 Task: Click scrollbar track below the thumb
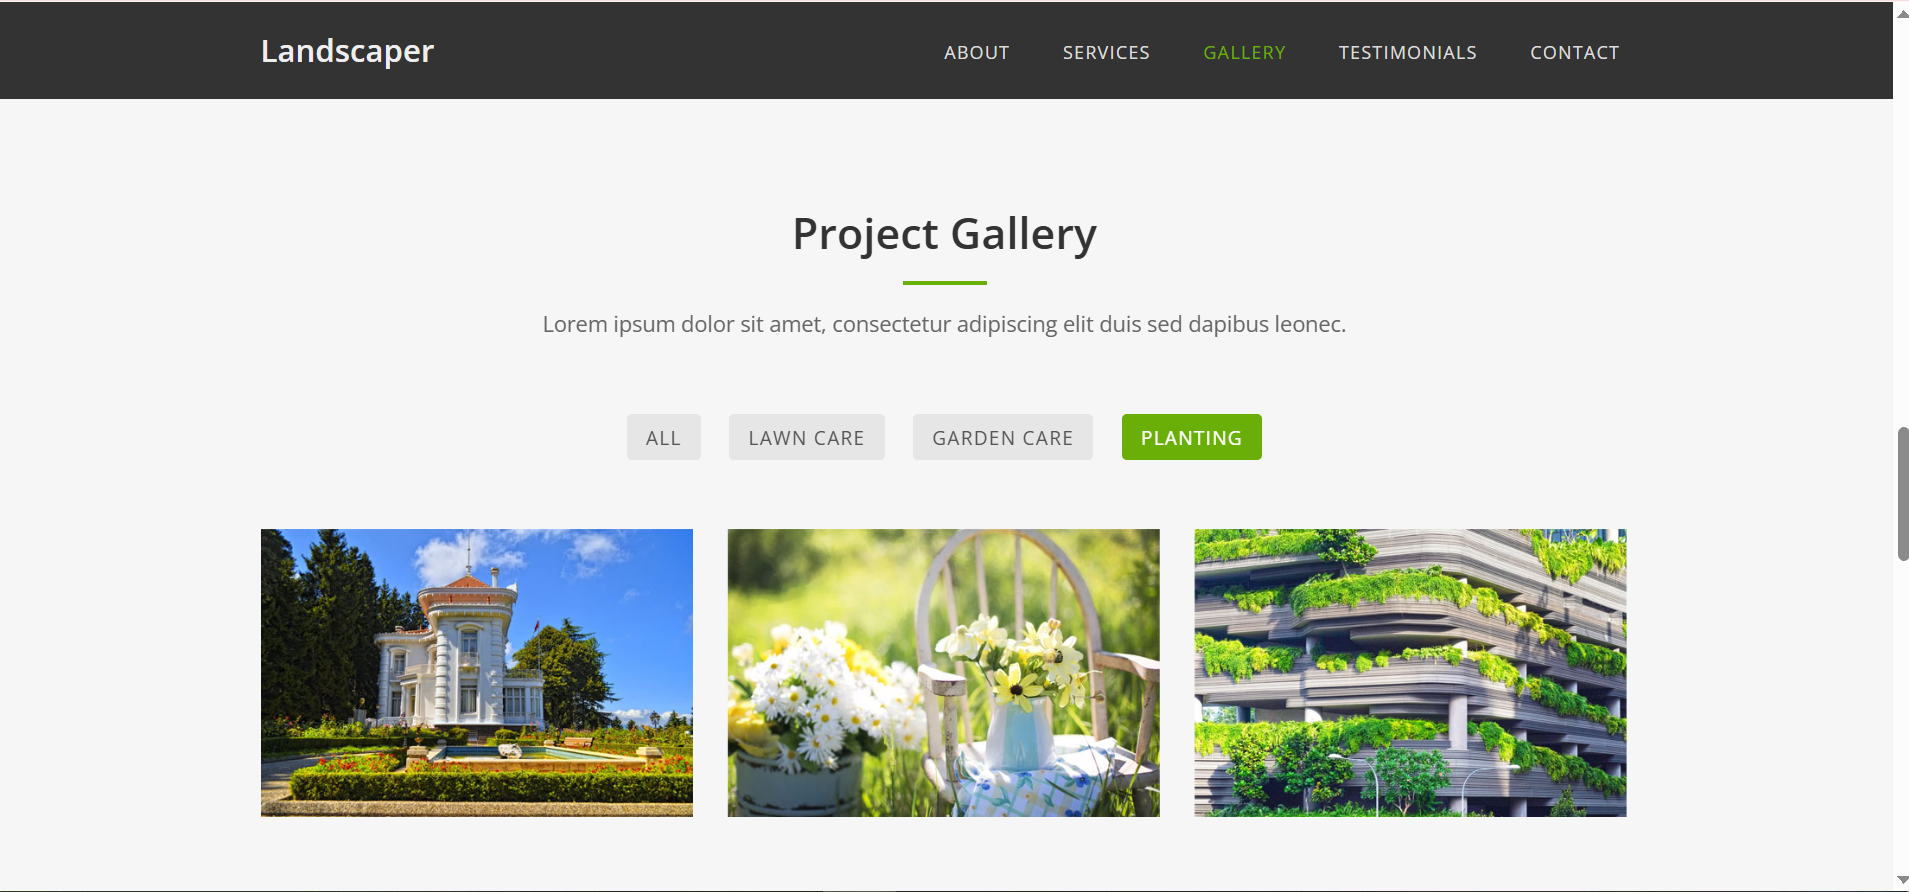(1902, 715)
